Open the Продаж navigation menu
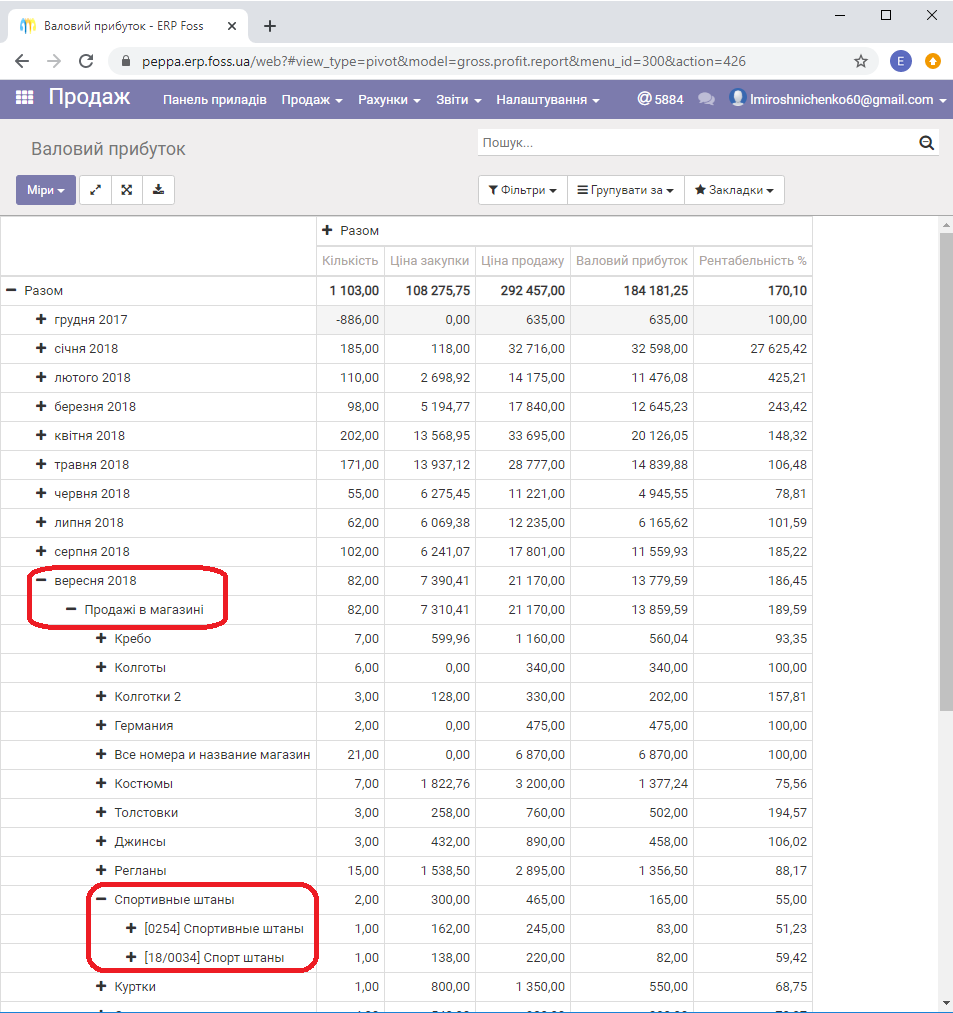The width and height of the screenshot is (953, 1013). point(312,99)
